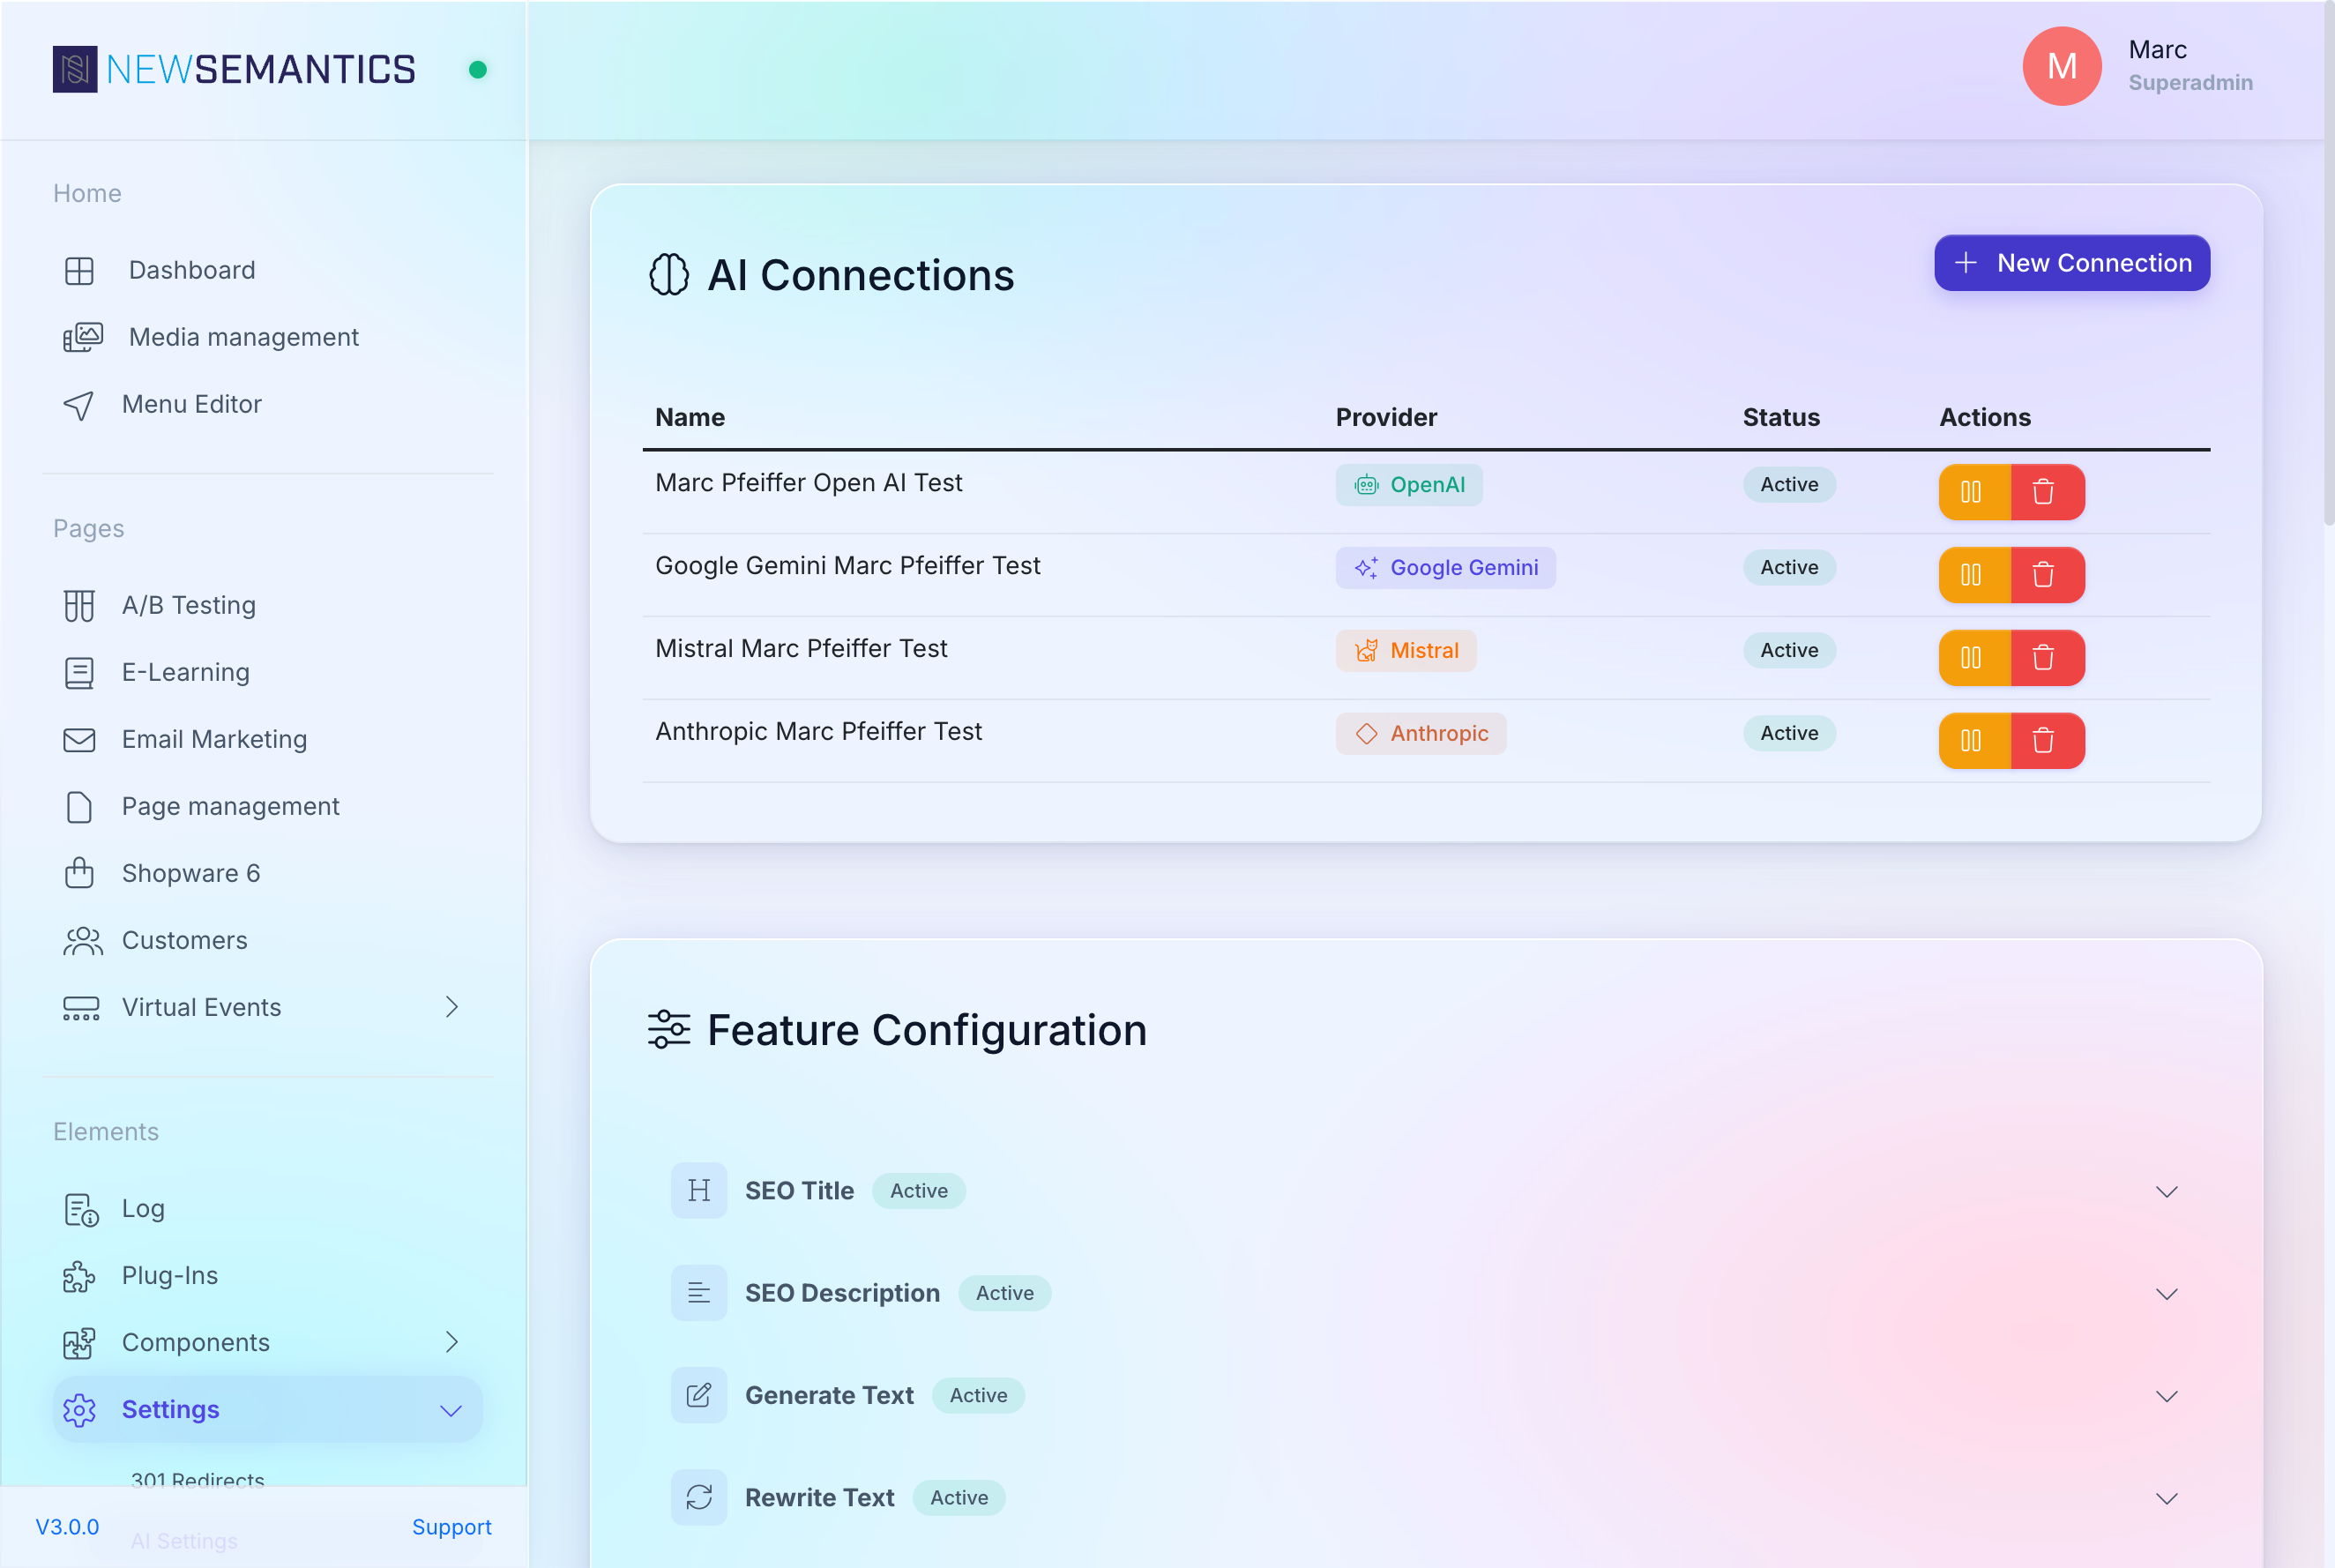2335x1568 pixels.
Task: Click the SEO Title Active badge
Action: [918, 1191]
